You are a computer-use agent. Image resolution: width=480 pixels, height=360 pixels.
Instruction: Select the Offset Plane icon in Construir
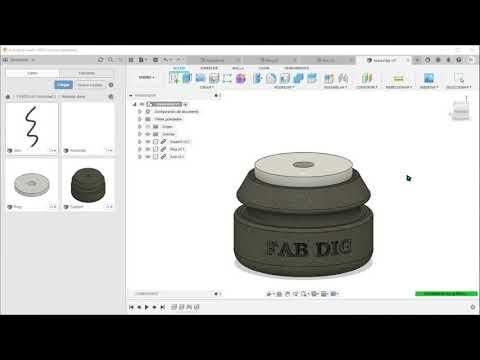[x=367, y=78]
